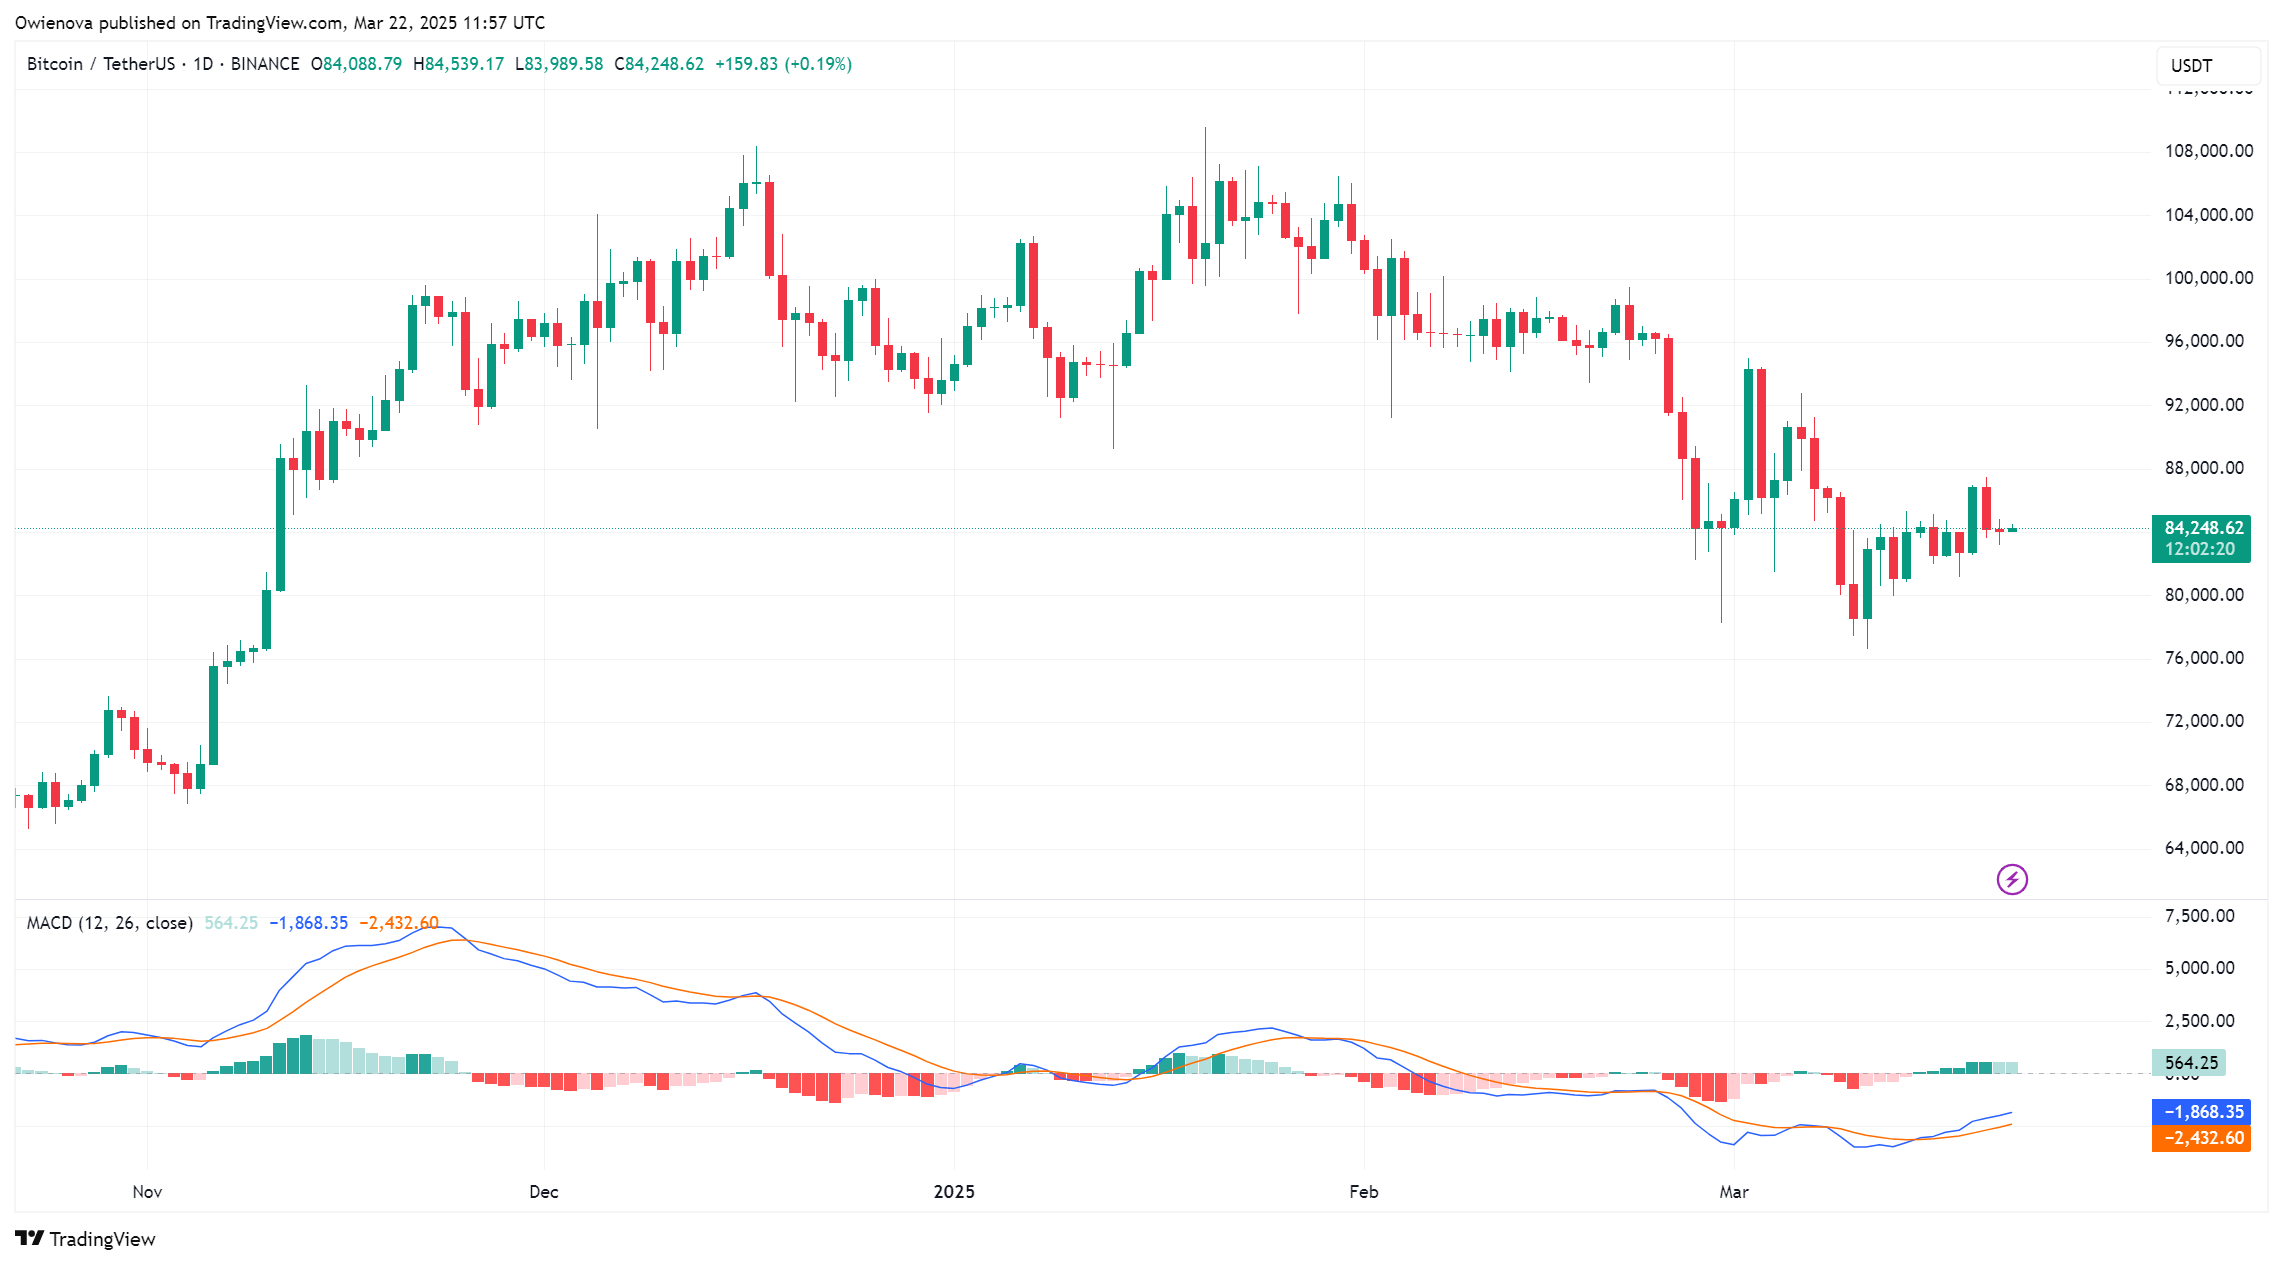Click the 92,000.00 price axis label
The width and height of the screenshot is (2283, 1265).
pos(2204,405)
